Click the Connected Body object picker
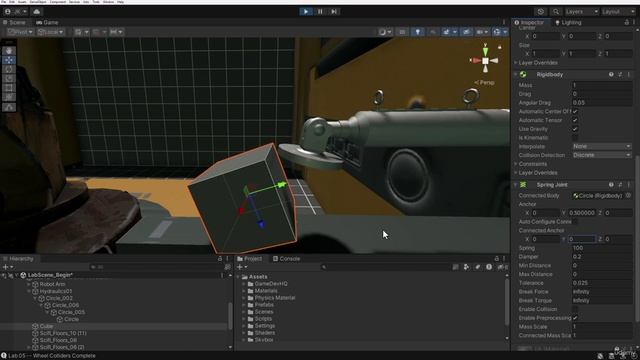This screenshot has height=360, width=640. pos(629,196)
